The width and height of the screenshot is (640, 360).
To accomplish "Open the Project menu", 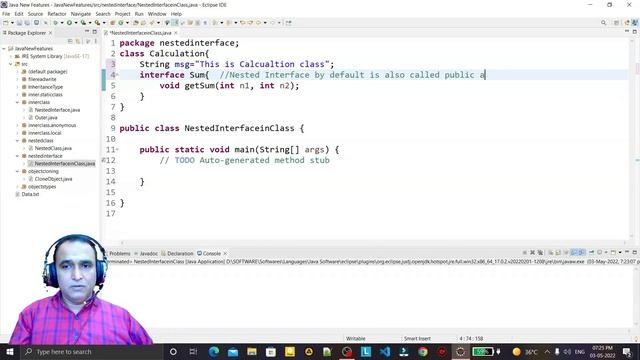I will [122, 14].
